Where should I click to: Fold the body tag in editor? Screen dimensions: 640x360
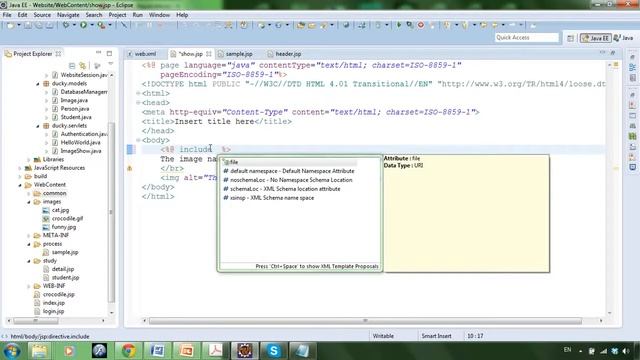138,140
